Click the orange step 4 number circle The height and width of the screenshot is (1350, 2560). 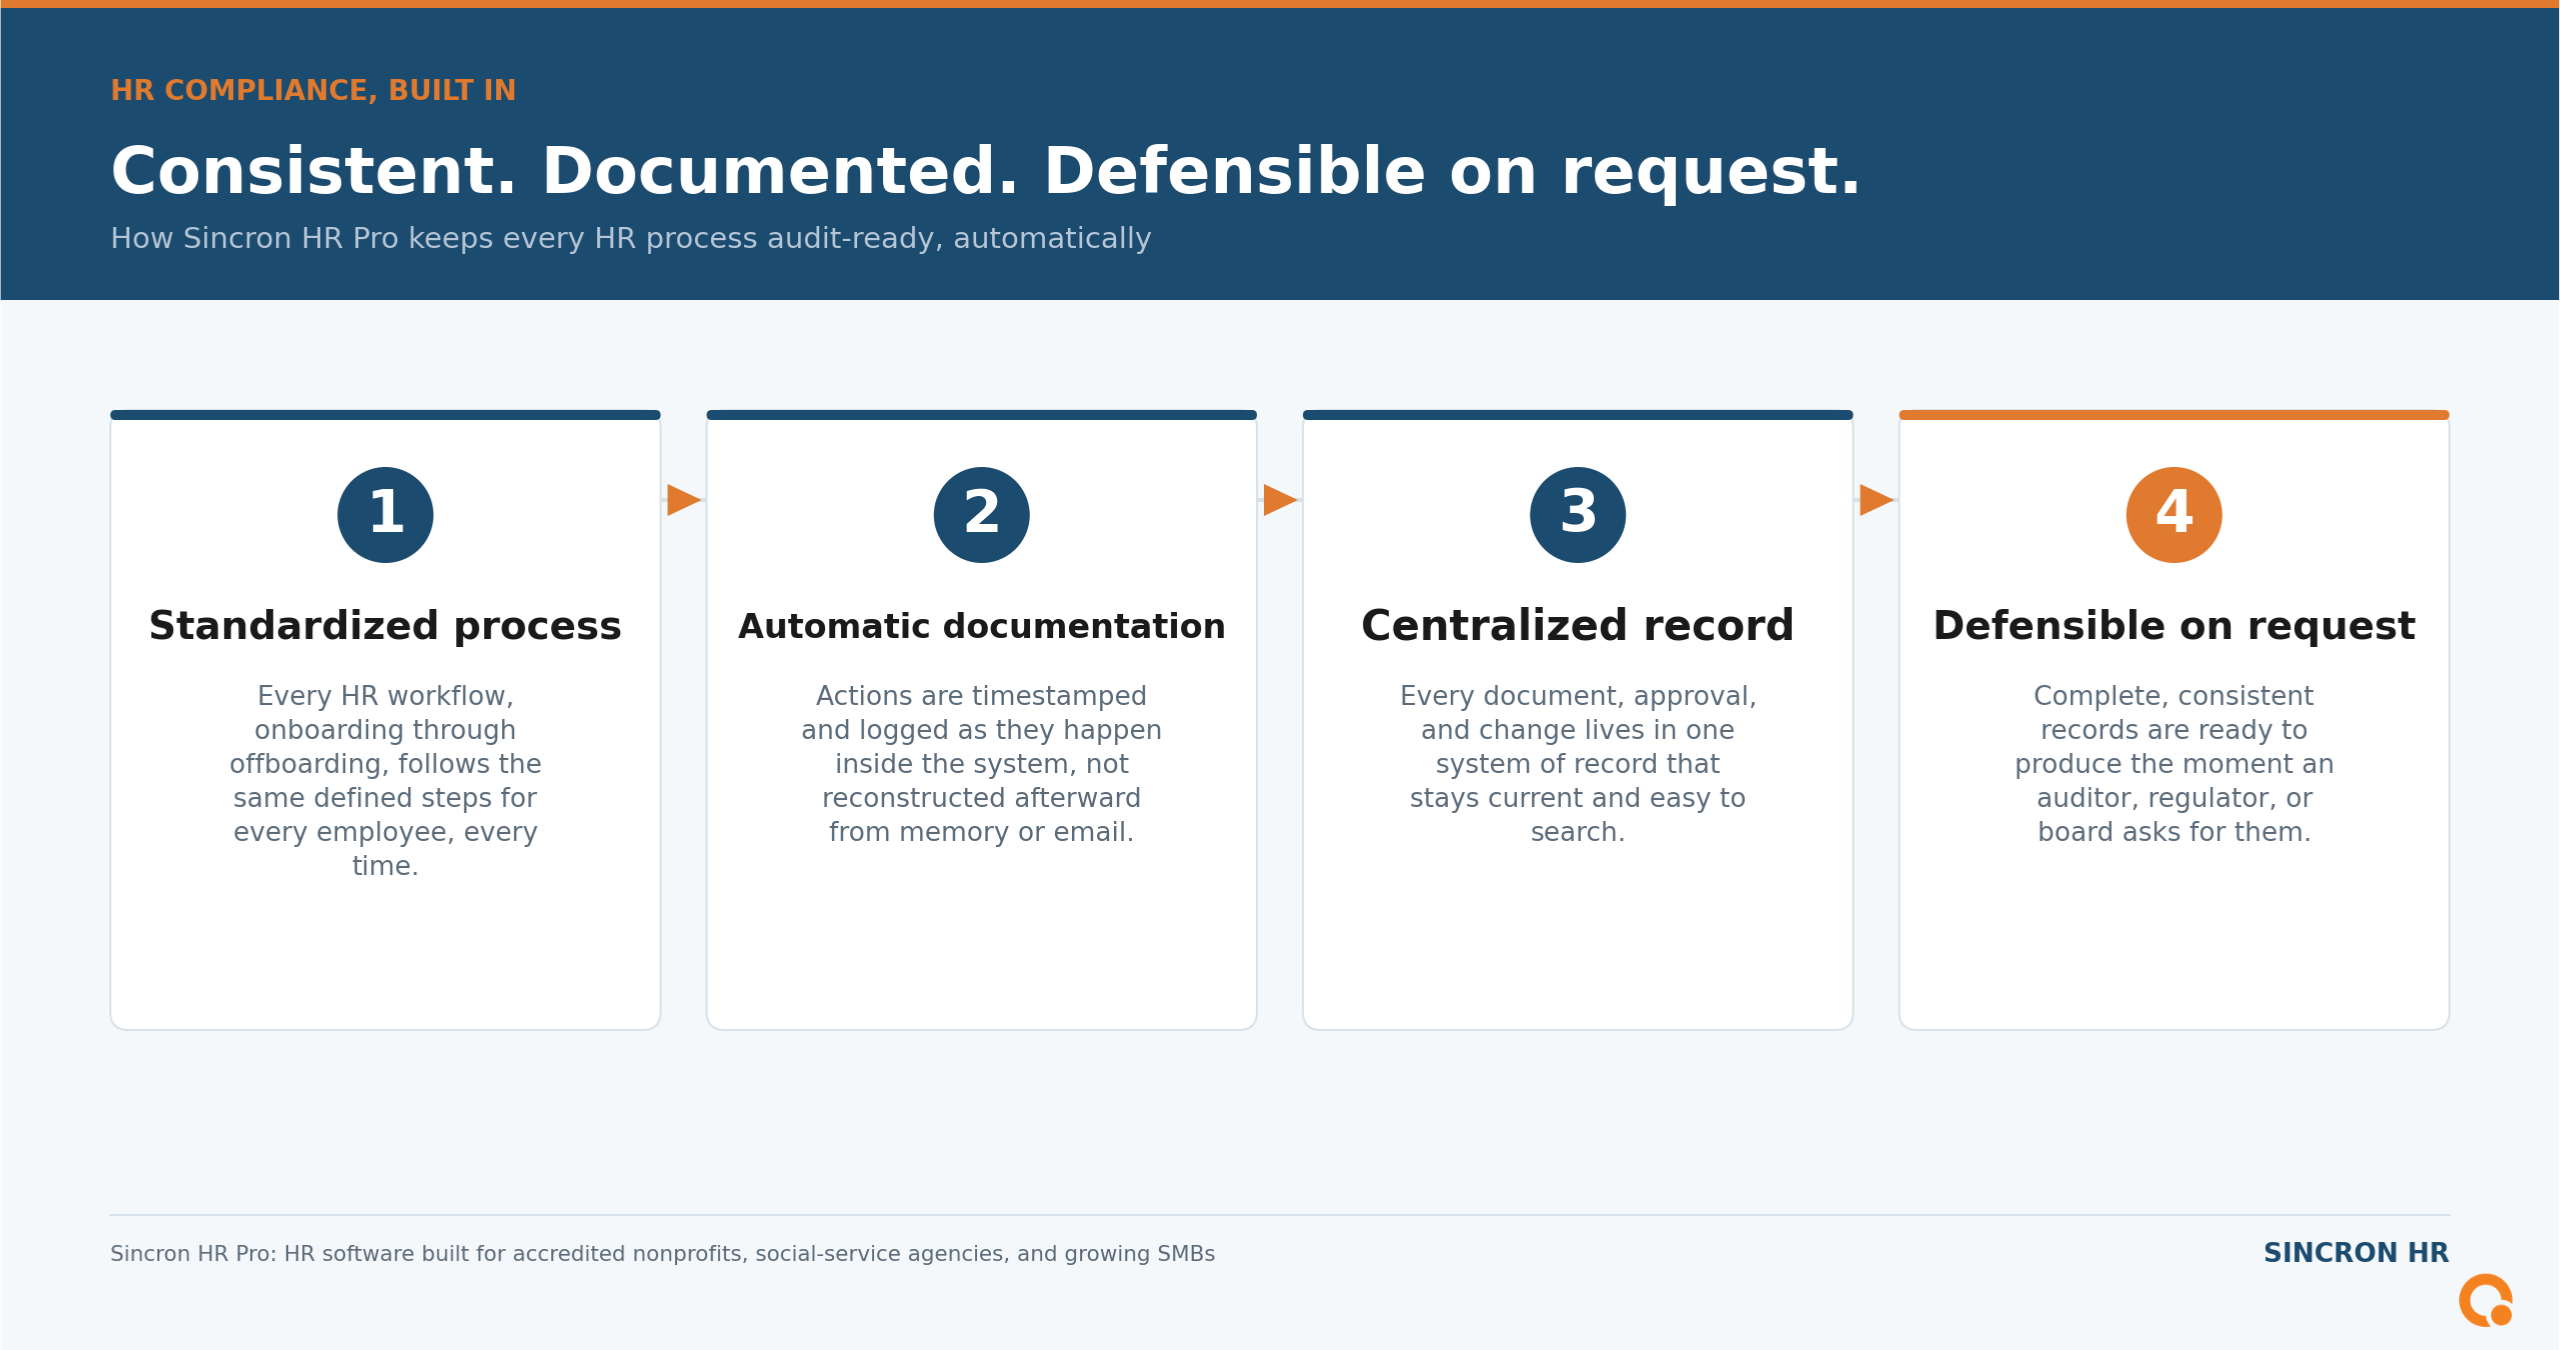pos(2174,514)
